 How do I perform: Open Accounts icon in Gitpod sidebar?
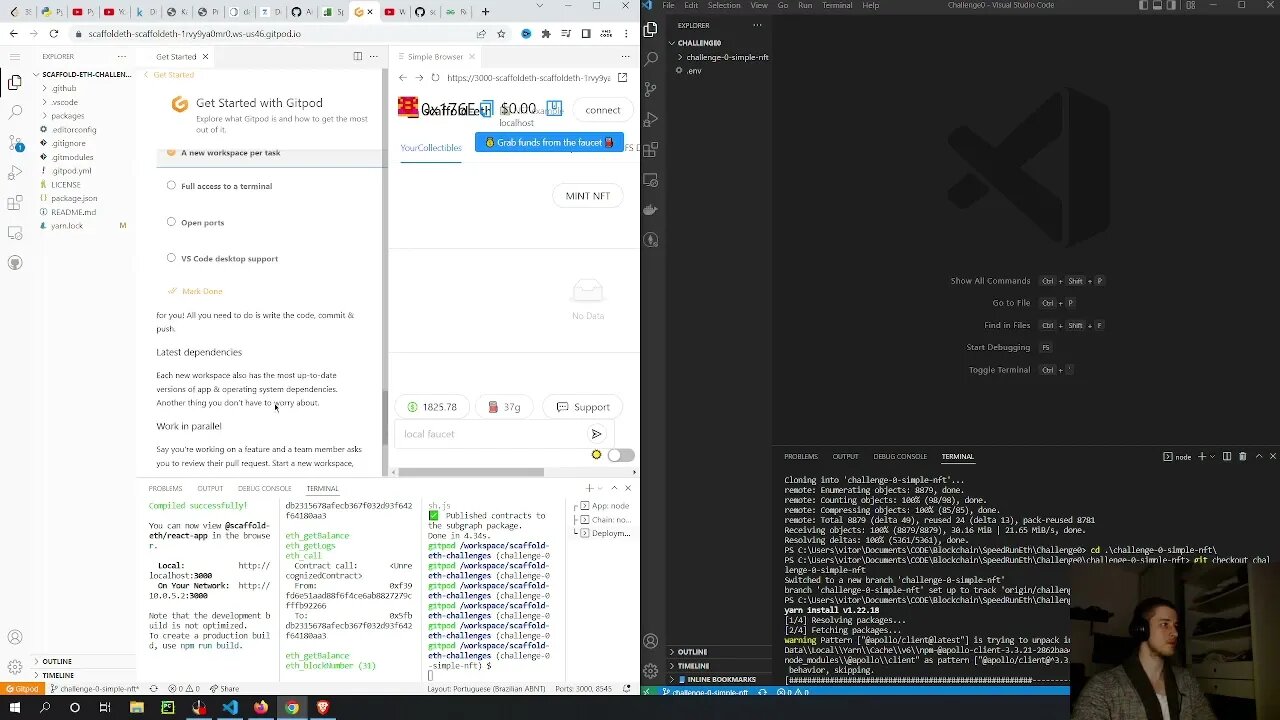(15, 637)
